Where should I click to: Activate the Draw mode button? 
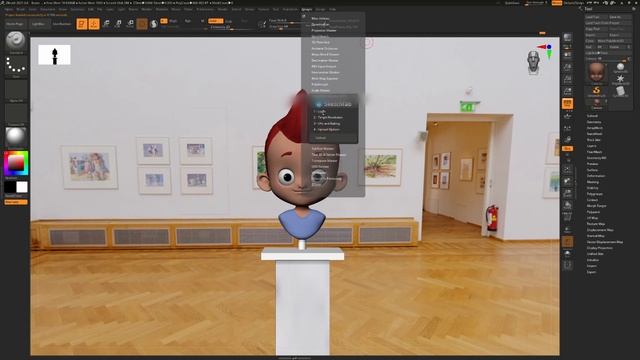tap(94, 24)
